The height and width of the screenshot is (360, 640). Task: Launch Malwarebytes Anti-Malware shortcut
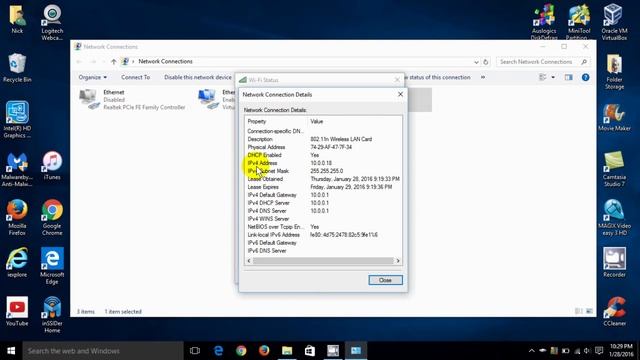tap(17, 169)
